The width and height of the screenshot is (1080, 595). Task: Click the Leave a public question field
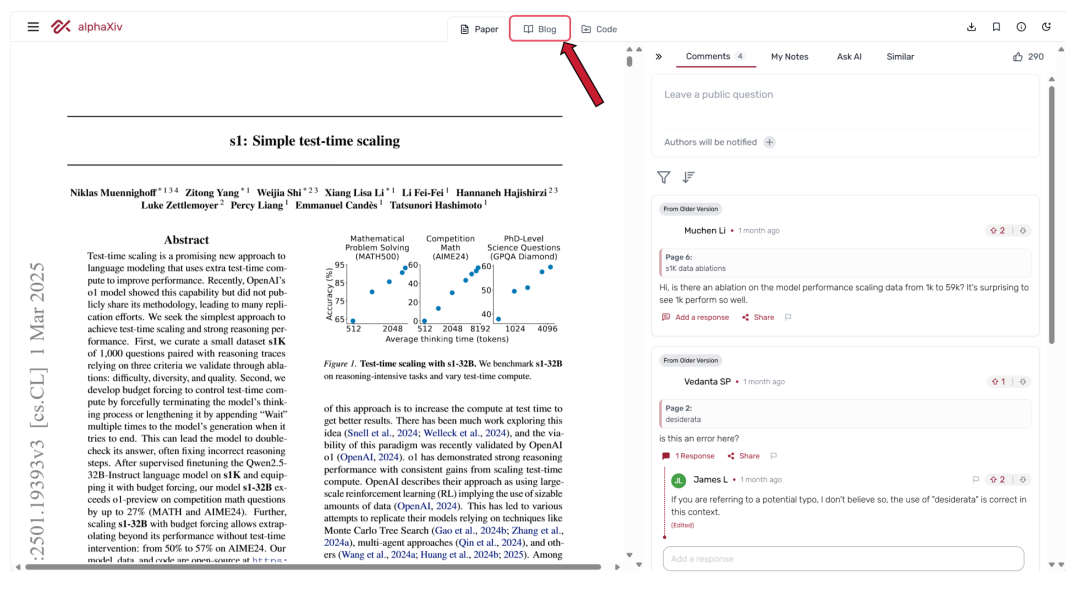pyautogui.click(x=845, y=102)
